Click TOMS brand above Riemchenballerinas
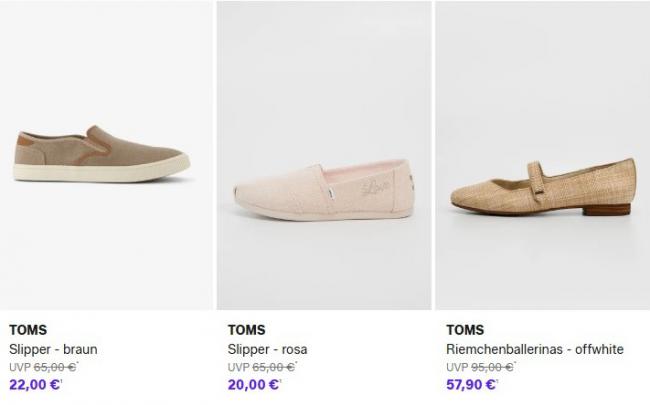 465,330
